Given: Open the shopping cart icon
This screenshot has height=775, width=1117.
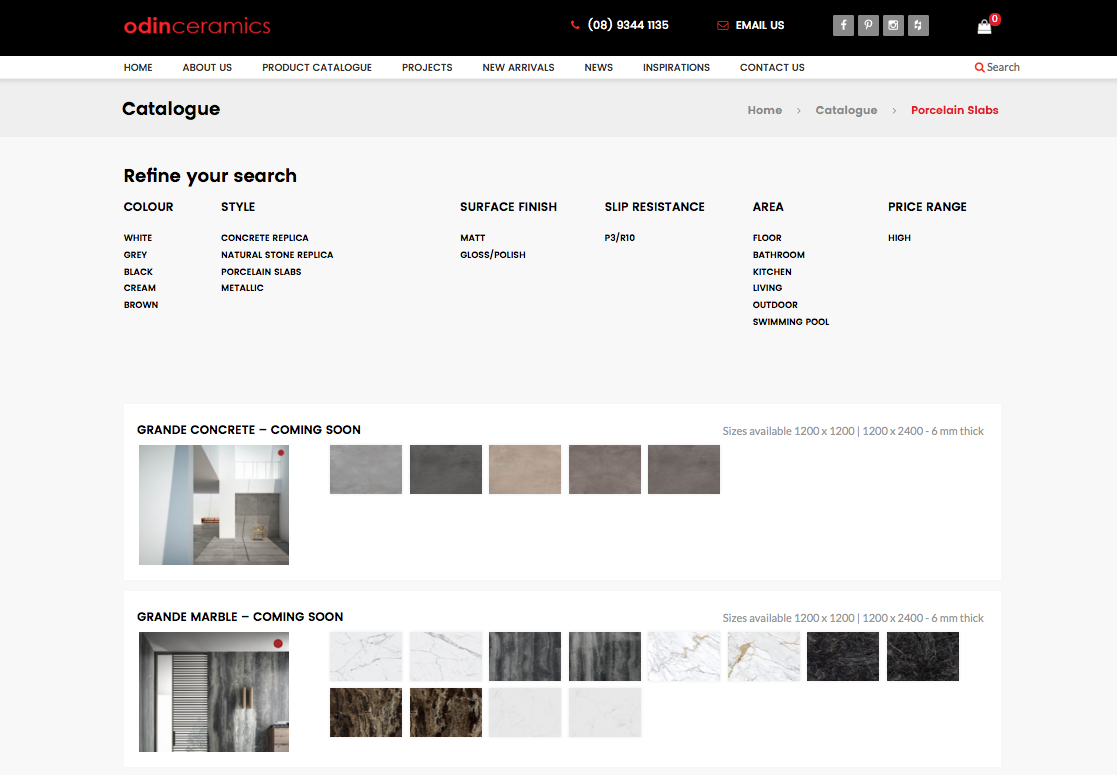Looking at the screenshot, I should tap(984, 26).
